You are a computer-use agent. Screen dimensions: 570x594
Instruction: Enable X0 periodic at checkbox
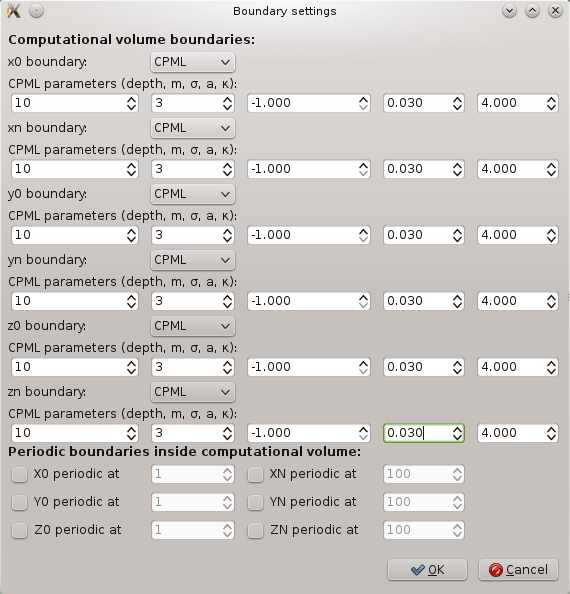[19, 474]
